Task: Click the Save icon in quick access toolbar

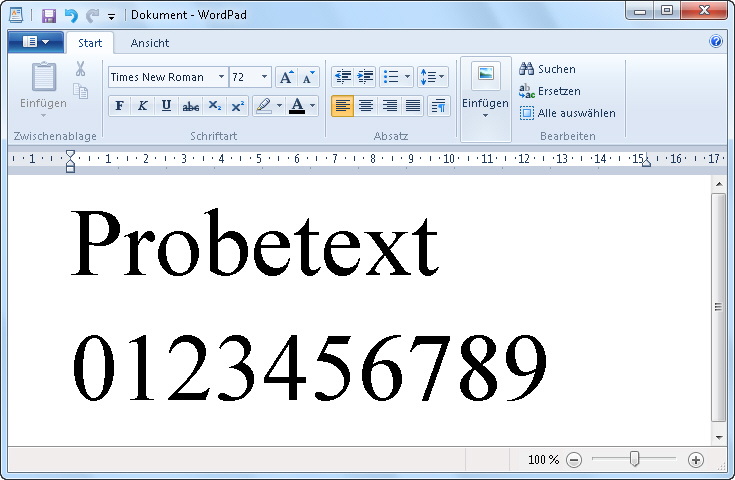Action: click(49, 15)
